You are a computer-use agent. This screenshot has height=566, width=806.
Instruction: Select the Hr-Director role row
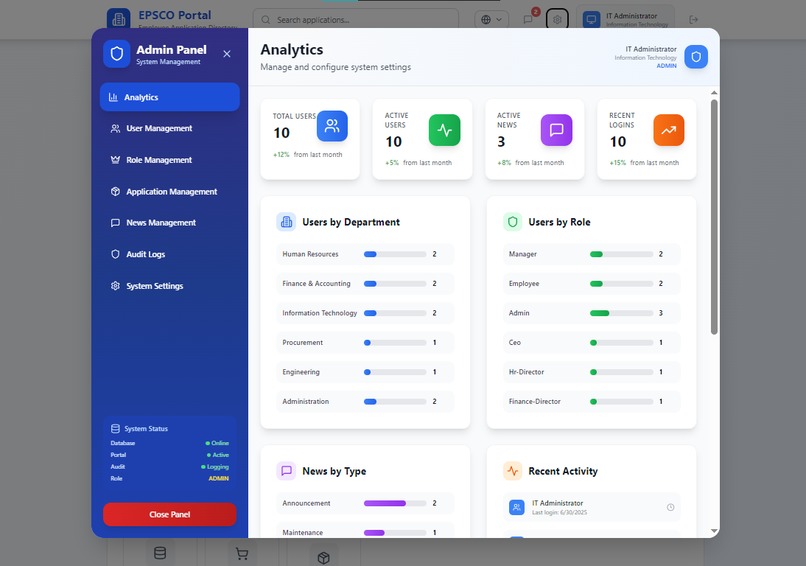[591, 372]
